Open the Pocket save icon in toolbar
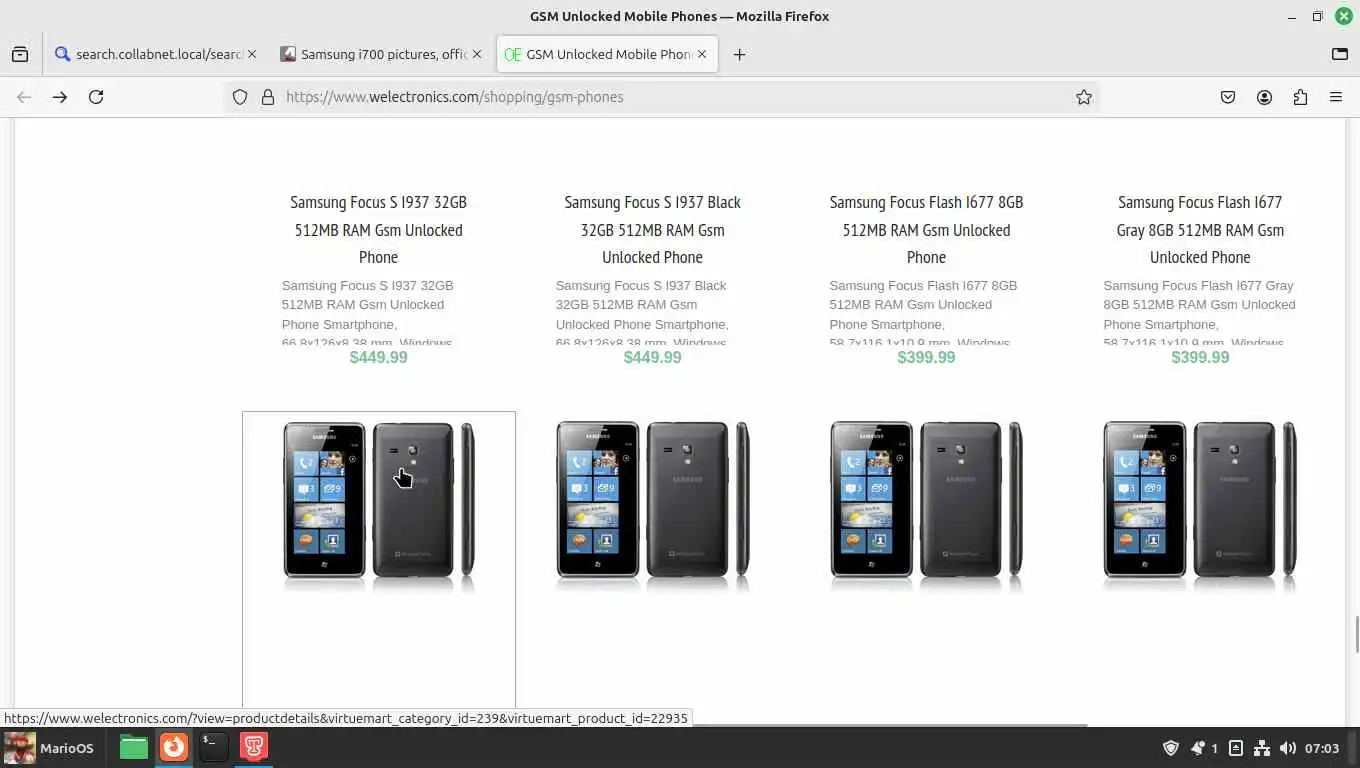1360x768 pixels. pyautogui.click(x=1228, y=97)
